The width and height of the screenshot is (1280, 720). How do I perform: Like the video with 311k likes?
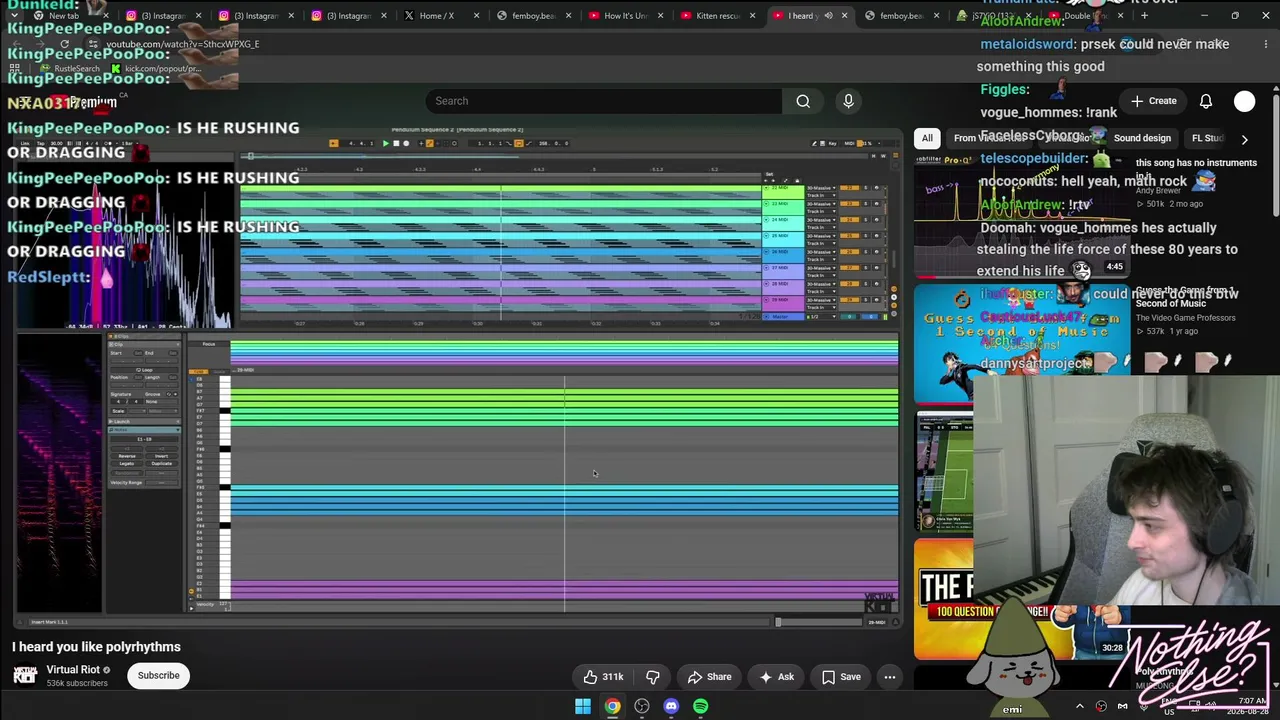point(603,677)
